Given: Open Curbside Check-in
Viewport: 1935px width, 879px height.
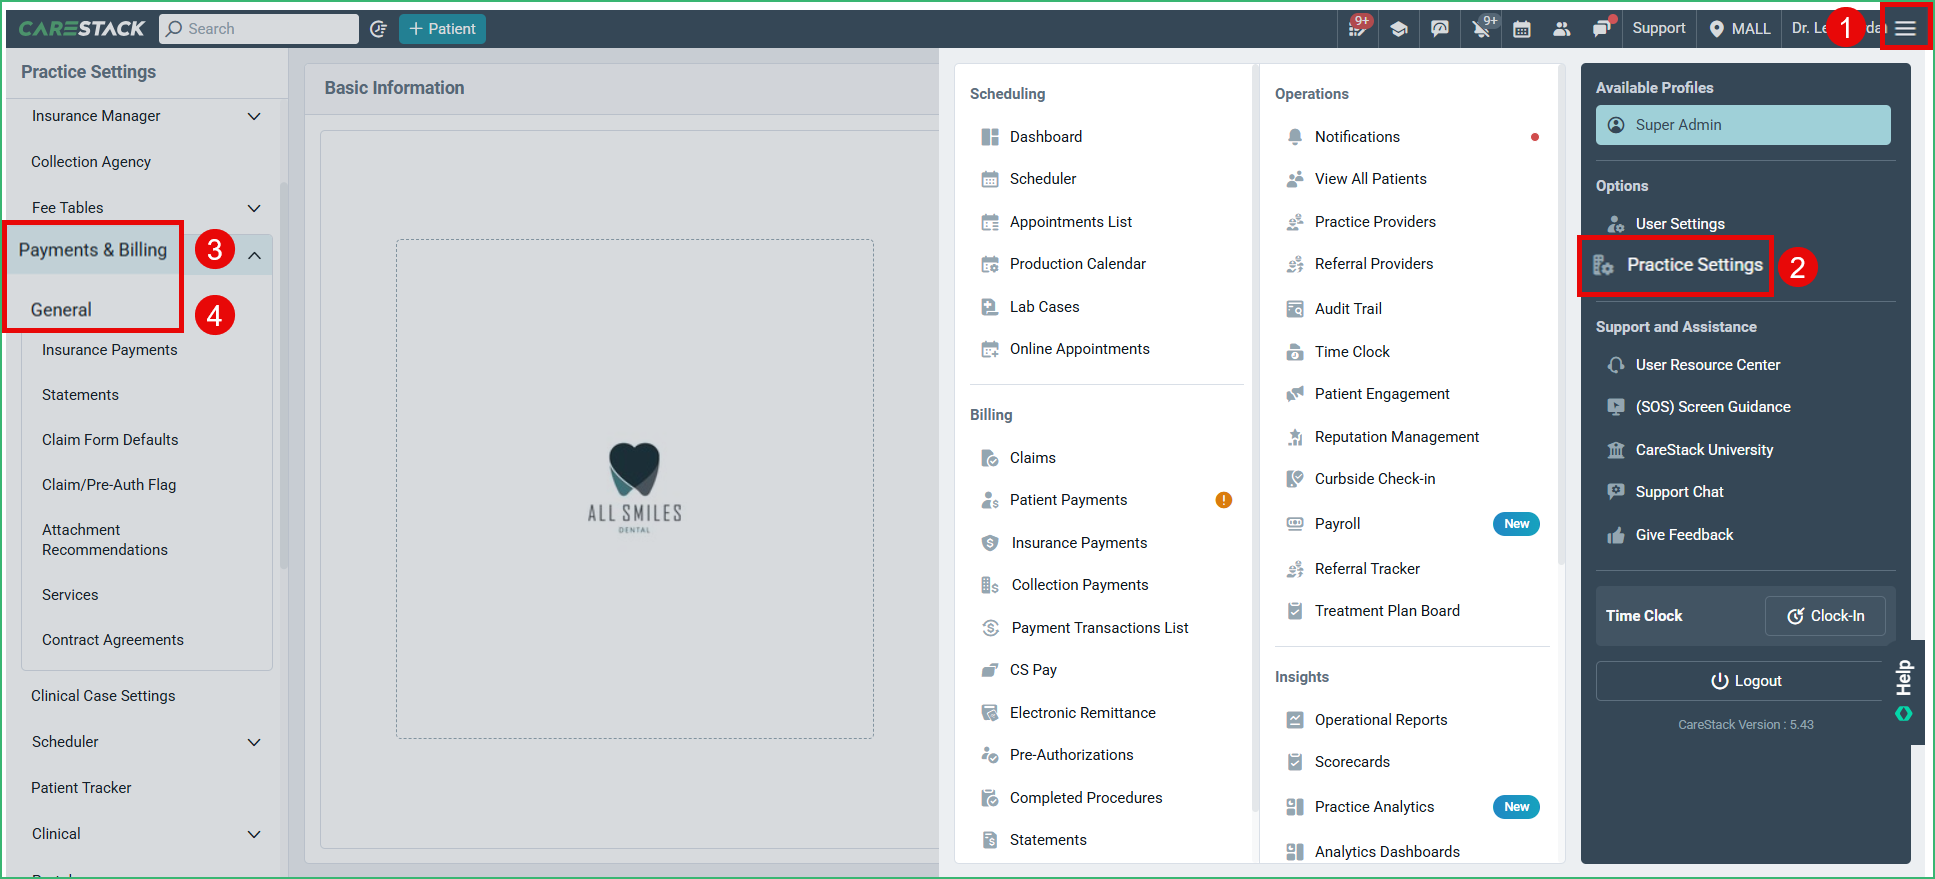Looking at the screenshot, I should point(1375,479).
